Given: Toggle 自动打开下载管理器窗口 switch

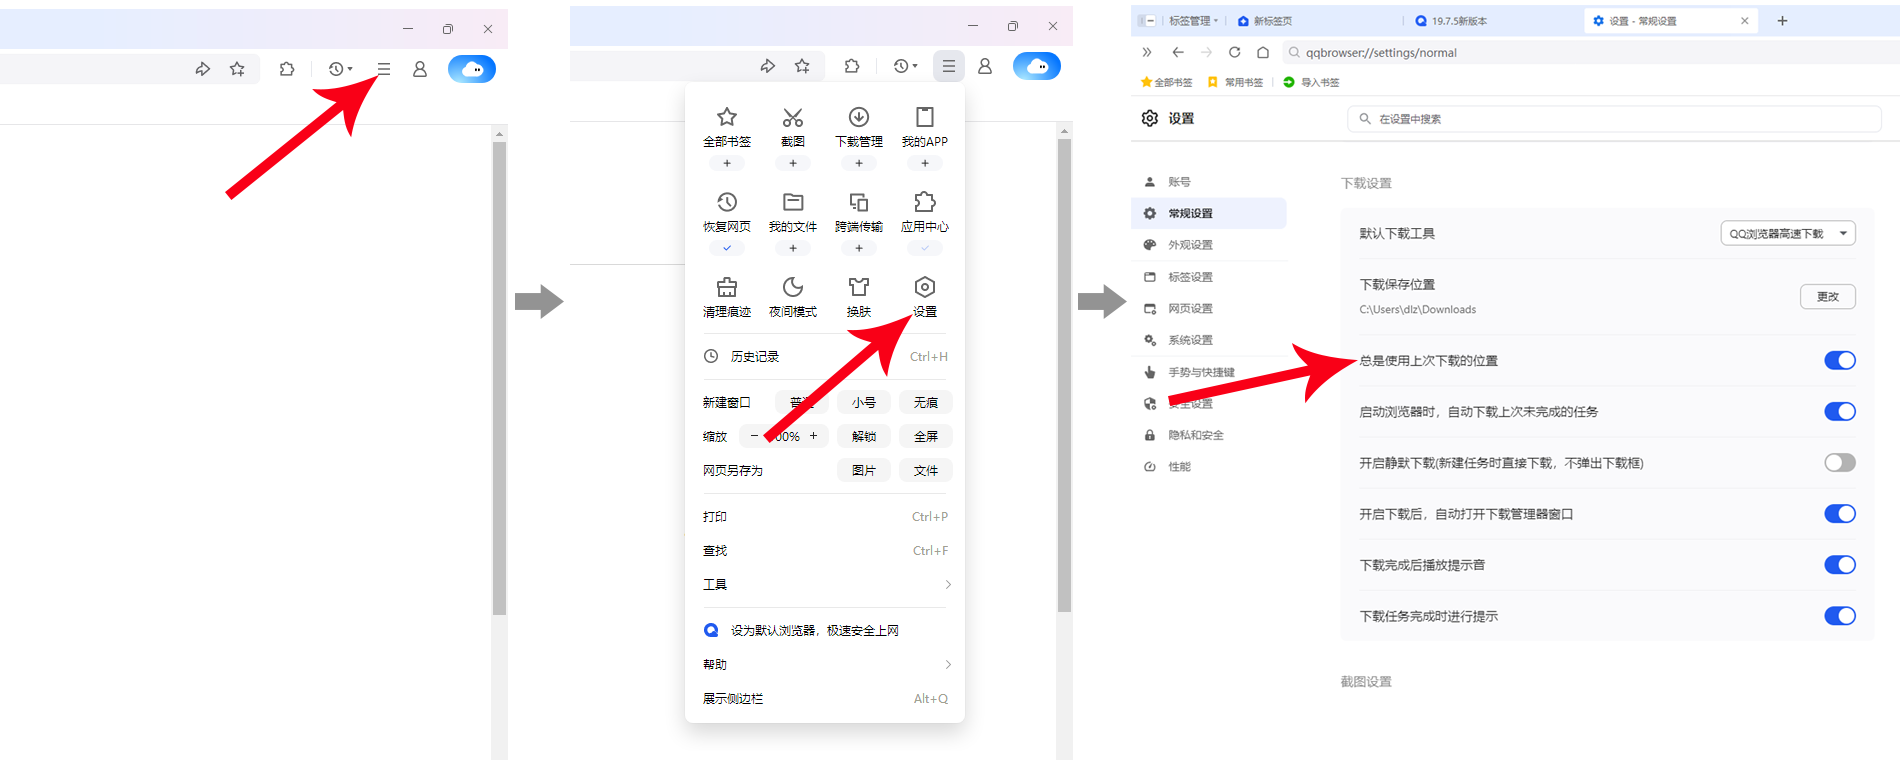Looking at the screenshot, I should point(1840,513).
